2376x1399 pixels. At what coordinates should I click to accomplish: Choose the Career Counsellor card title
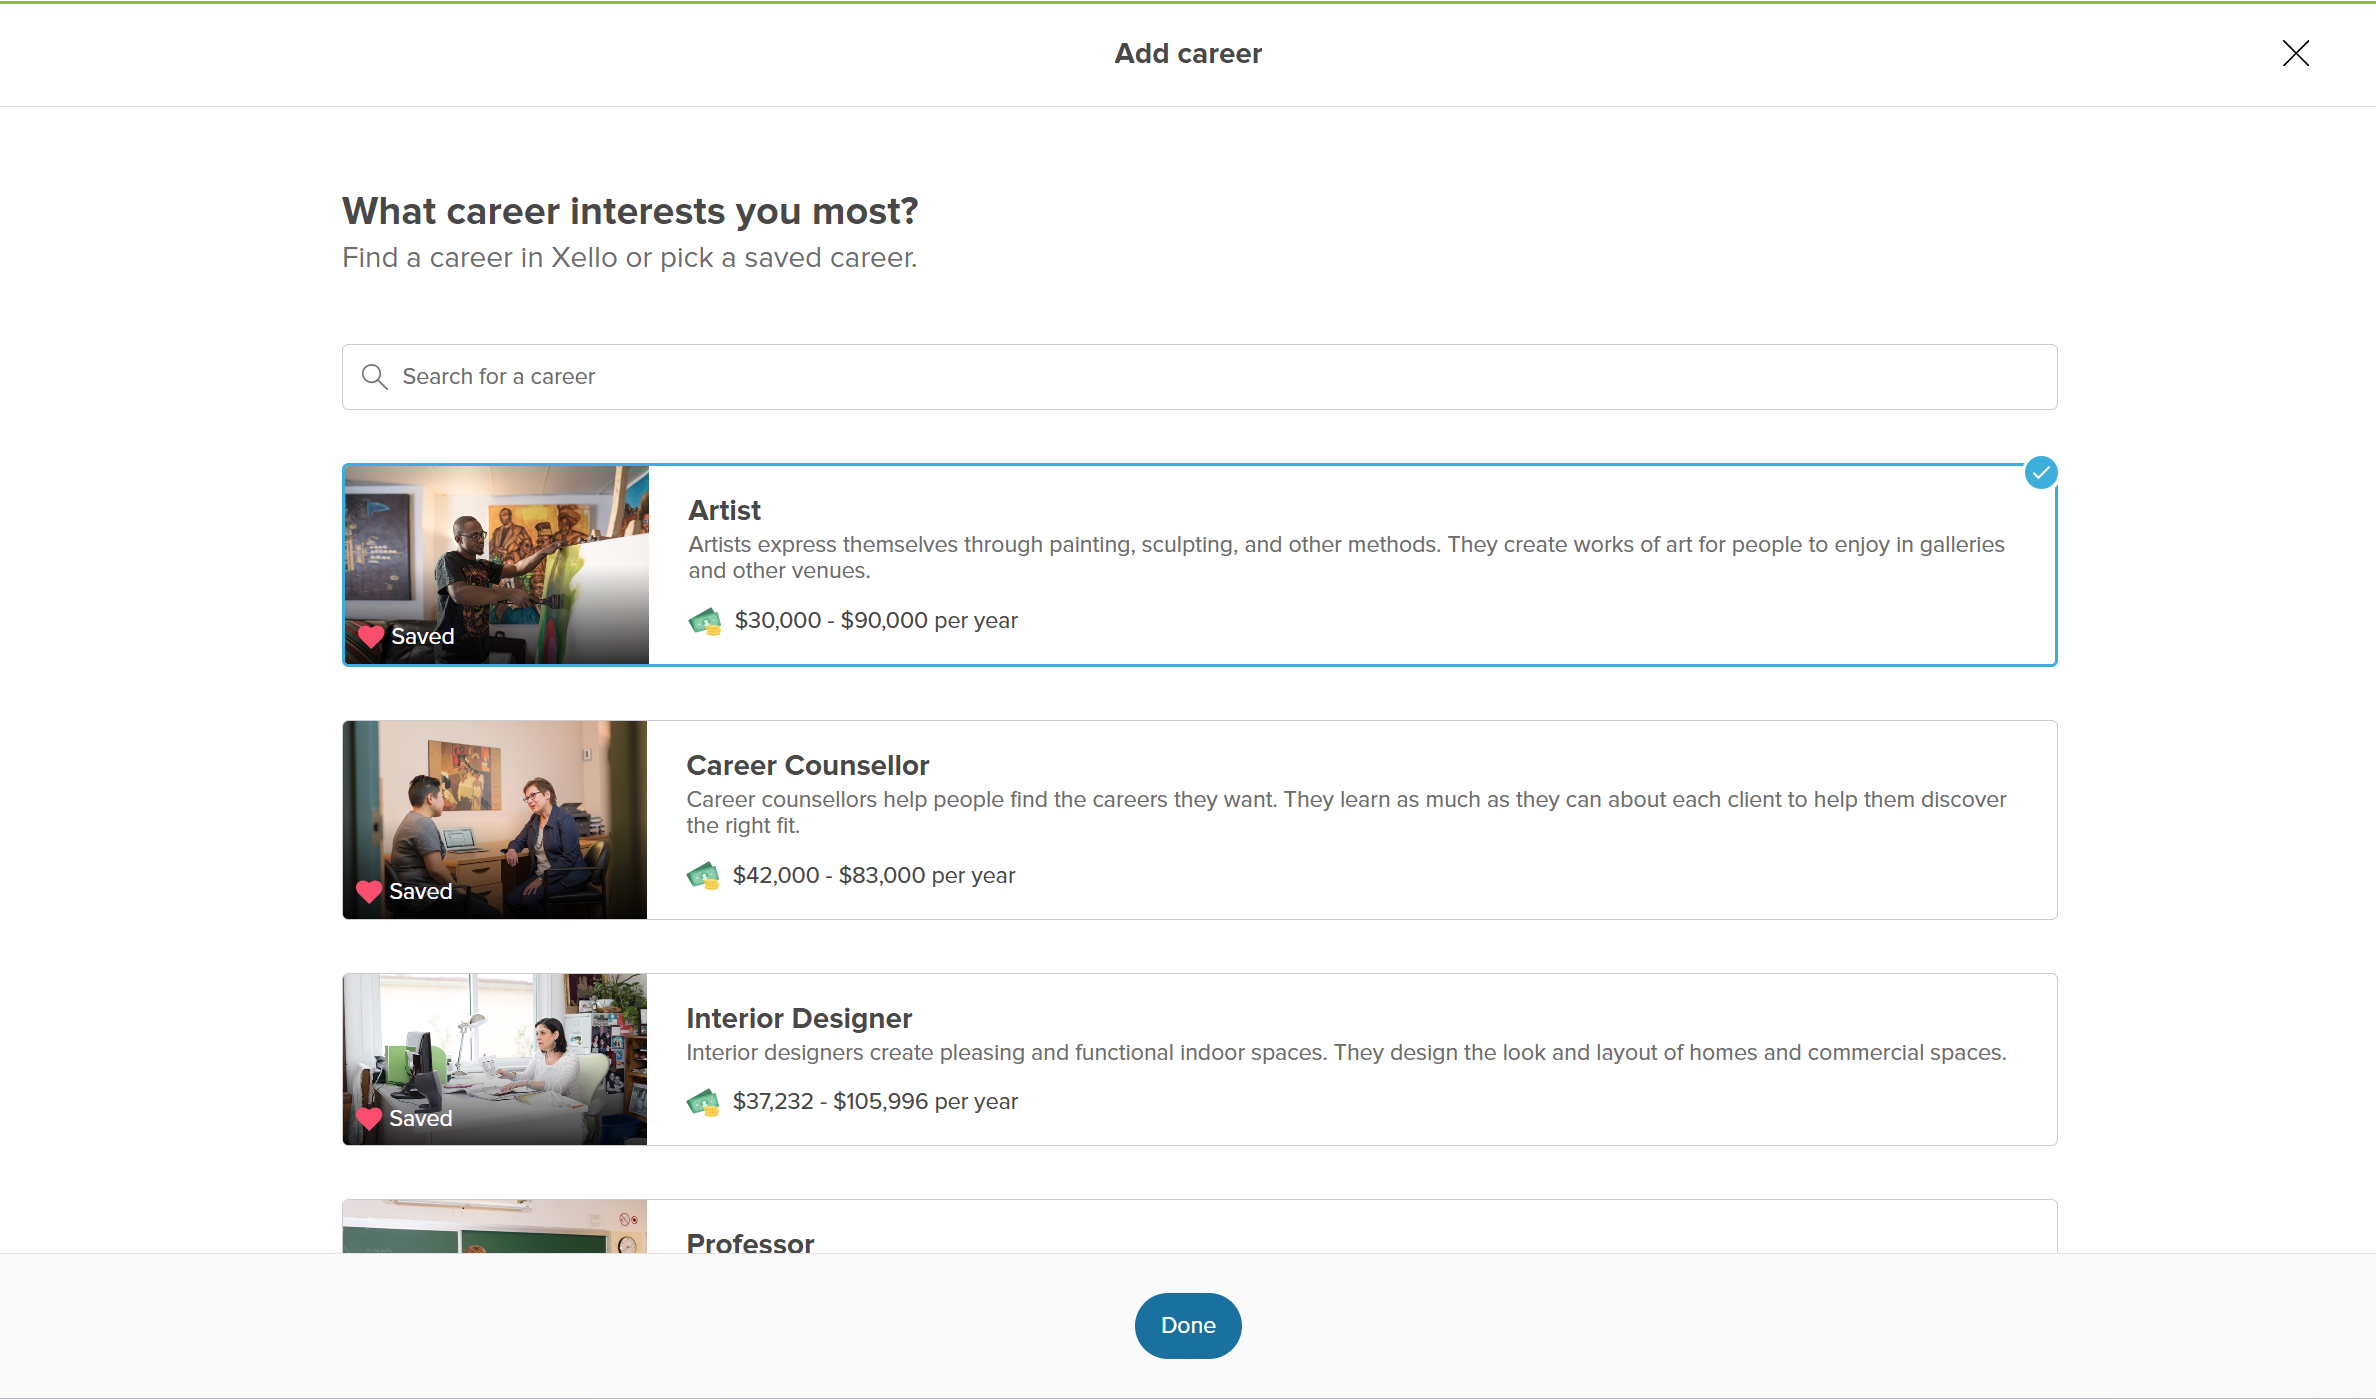coord(807,765)
